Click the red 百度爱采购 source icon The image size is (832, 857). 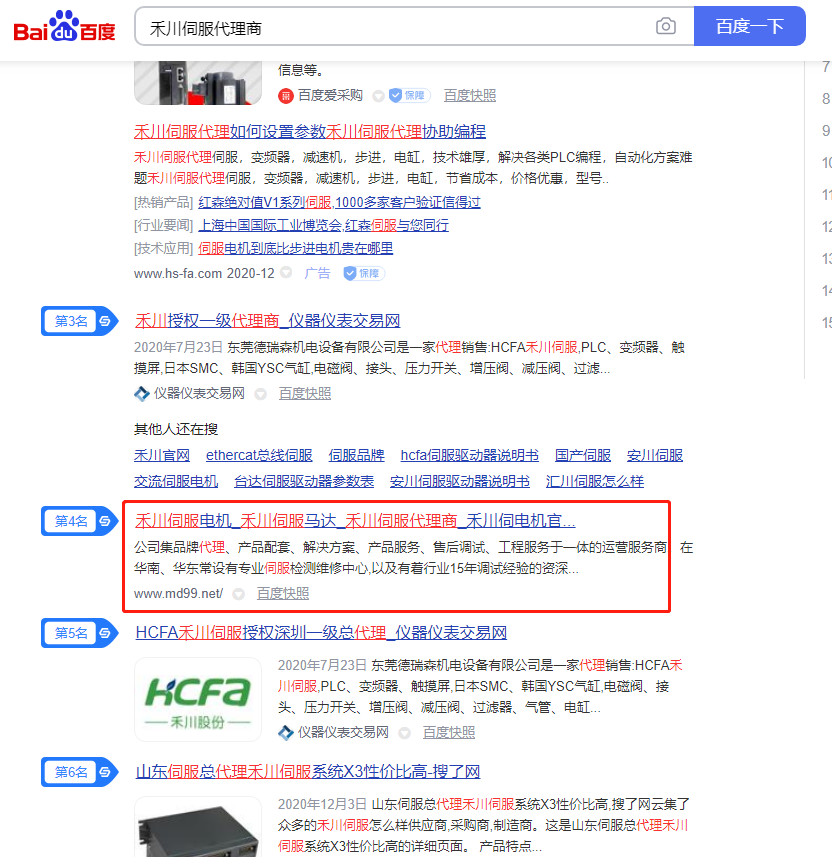coord(285,96)
